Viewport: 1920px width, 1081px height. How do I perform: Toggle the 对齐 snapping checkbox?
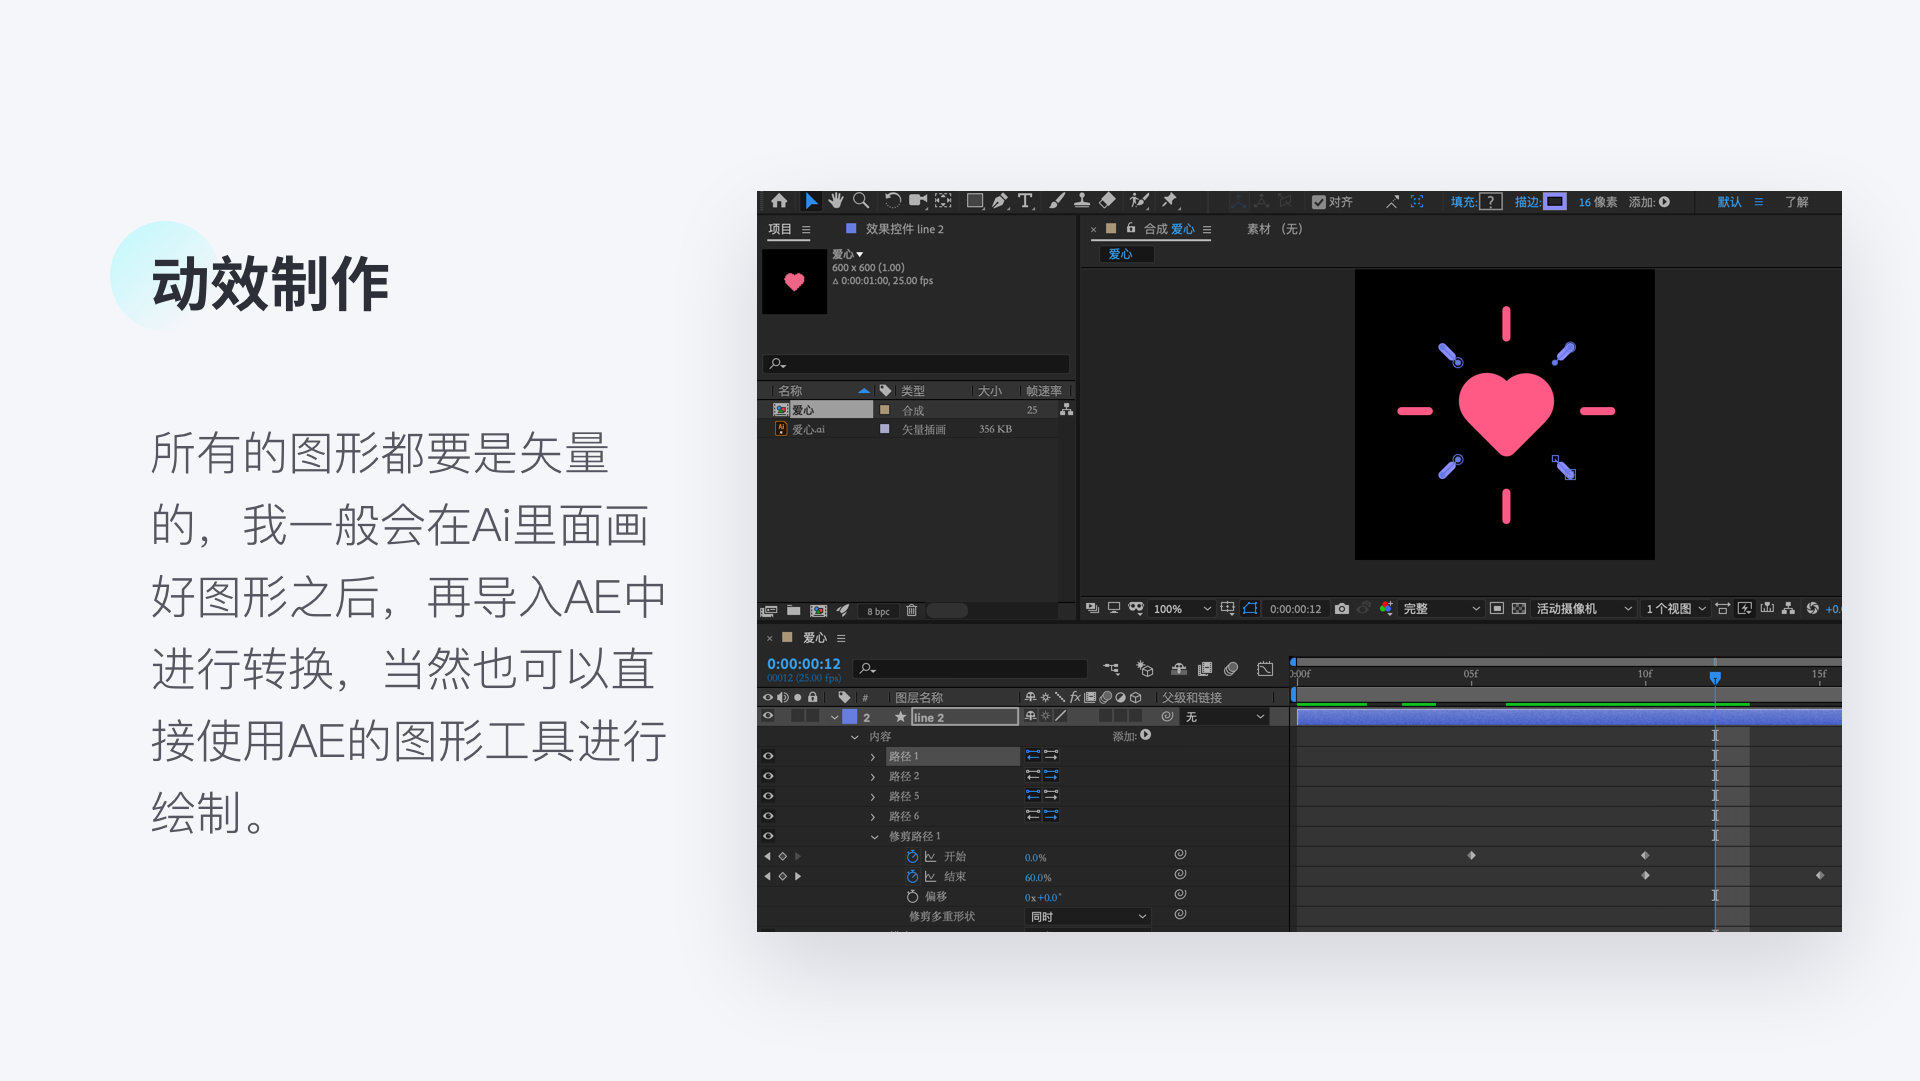click(x=1319, y=202)
